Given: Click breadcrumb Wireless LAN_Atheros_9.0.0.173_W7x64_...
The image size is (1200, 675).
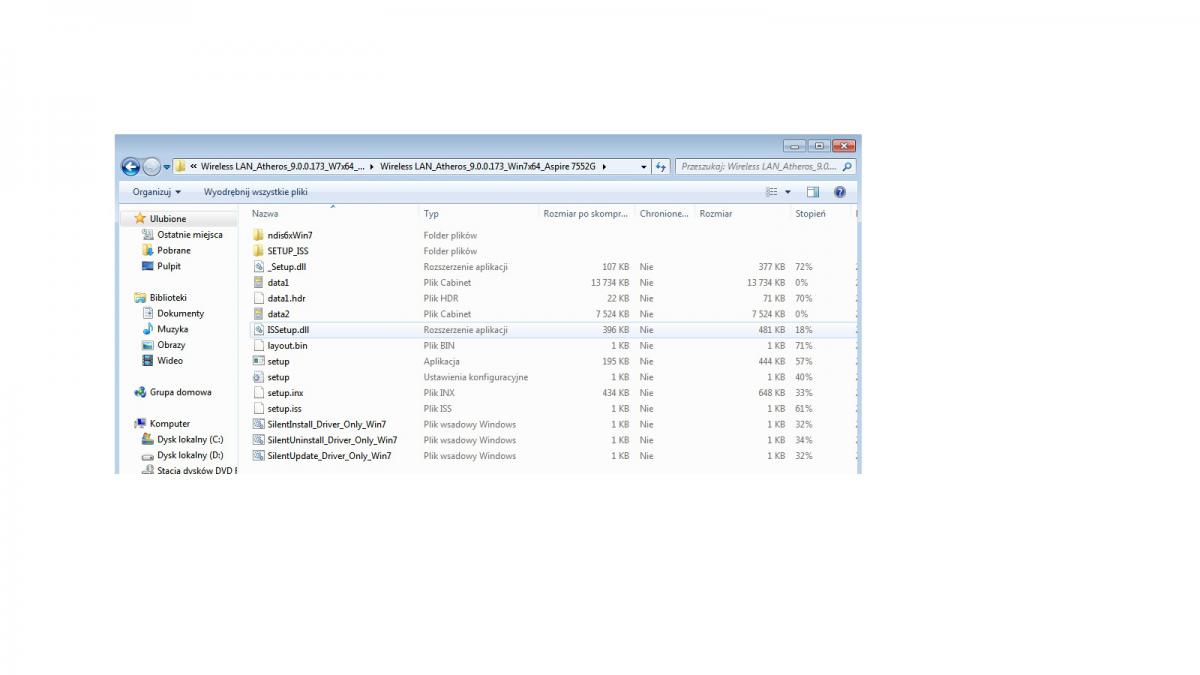Looking at the screenshot, I should click(282, 167).
